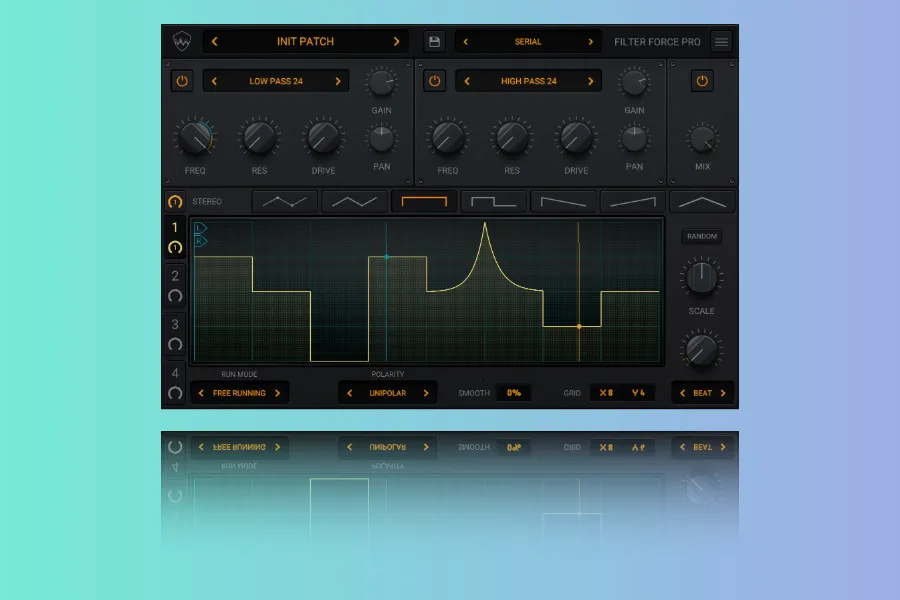Select the step-down square waveform shape
The height and width of the screenshot is (600, 900).
pos(494,201)
